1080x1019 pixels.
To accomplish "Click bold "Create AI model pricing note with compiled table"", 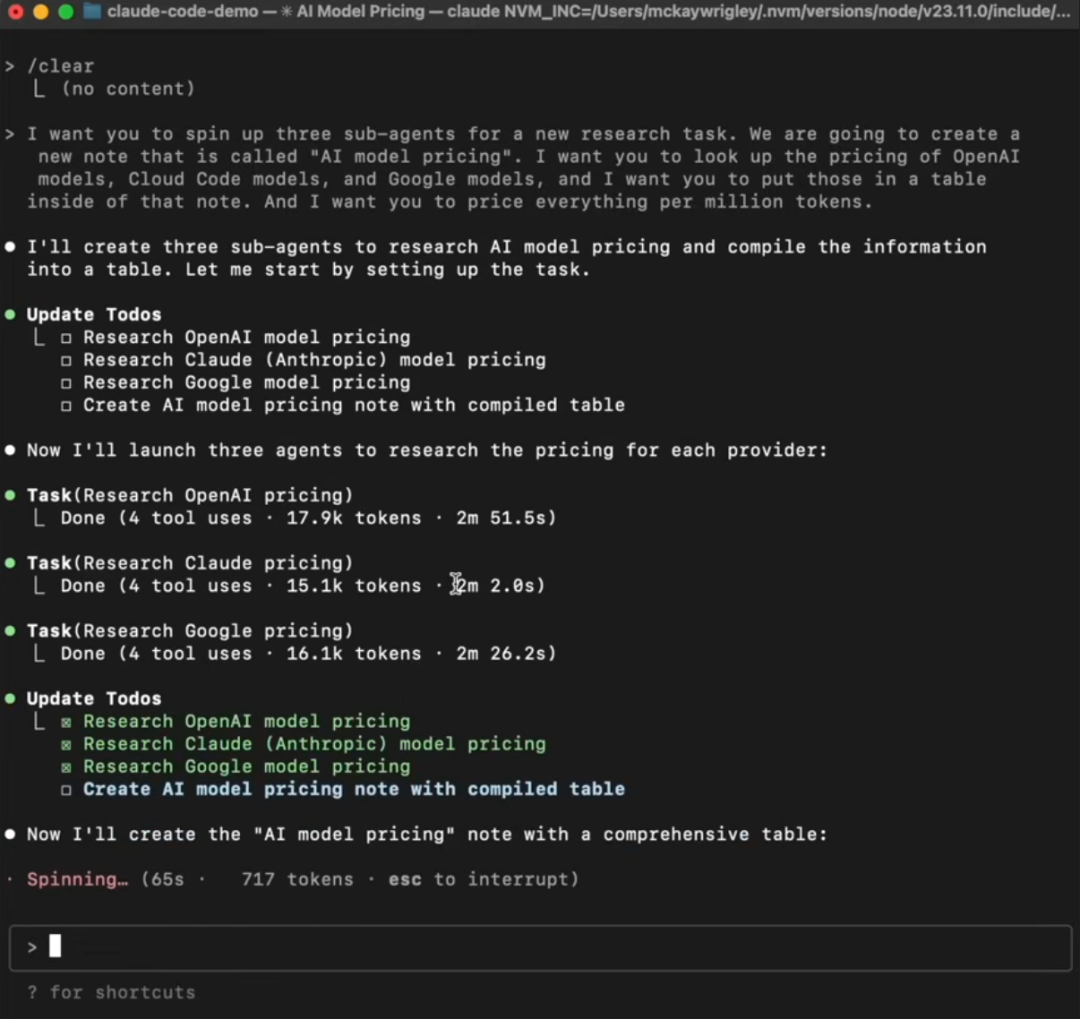I will click(353, 790).
